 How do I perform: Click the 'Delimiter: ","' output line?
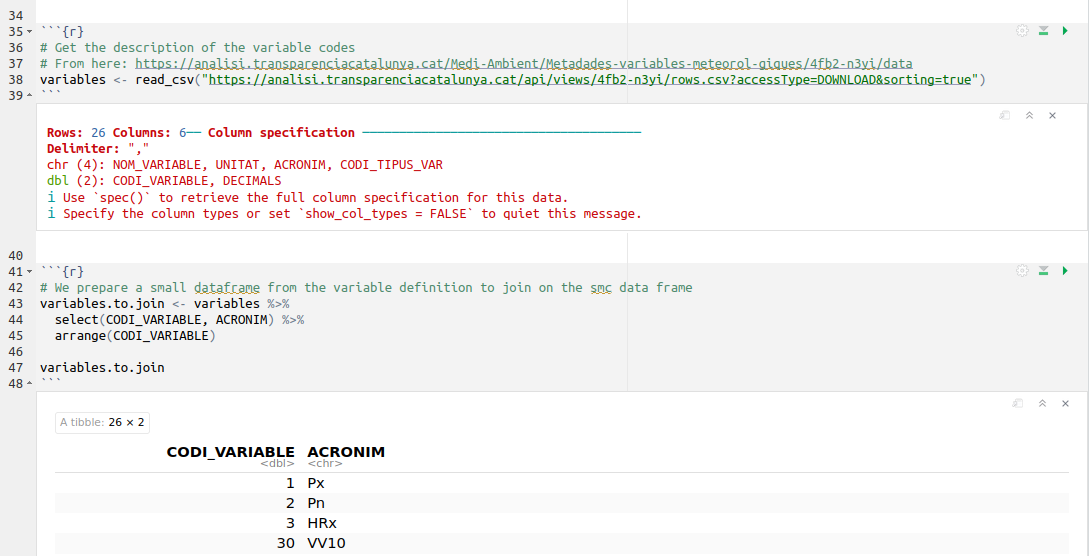pyautogui.click(x=98, y=149)
